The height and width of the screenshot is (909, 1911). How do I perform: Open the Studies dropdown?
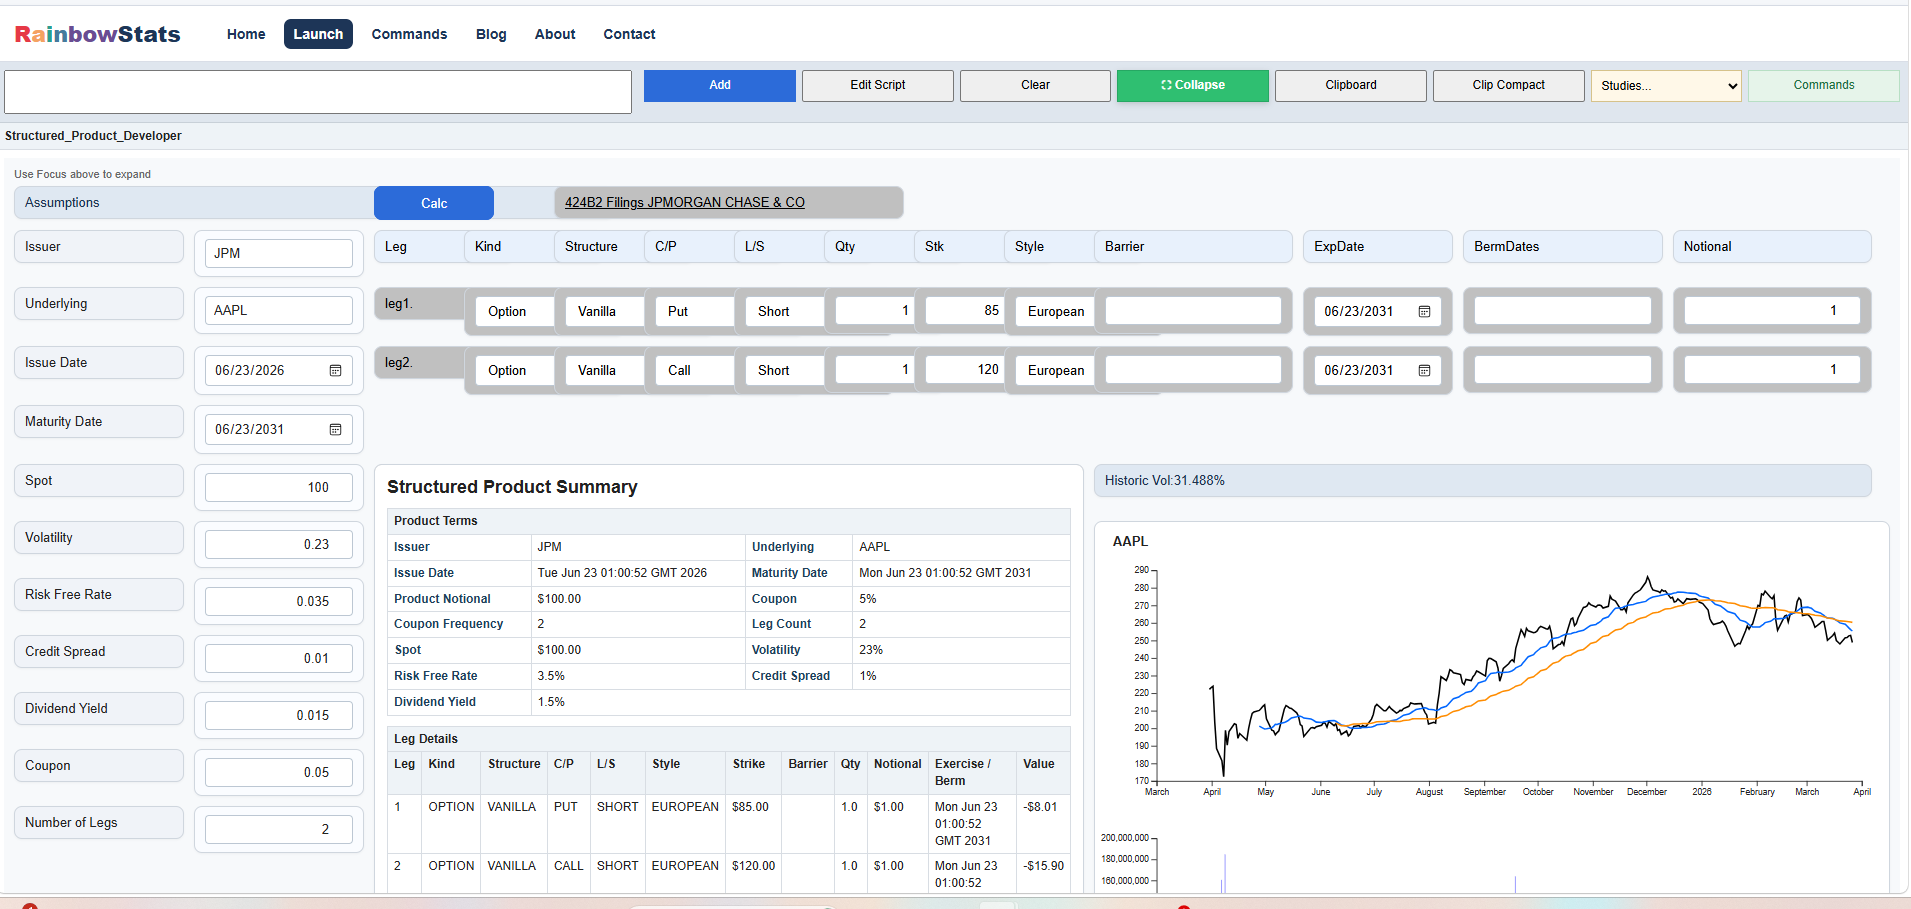1666,85
